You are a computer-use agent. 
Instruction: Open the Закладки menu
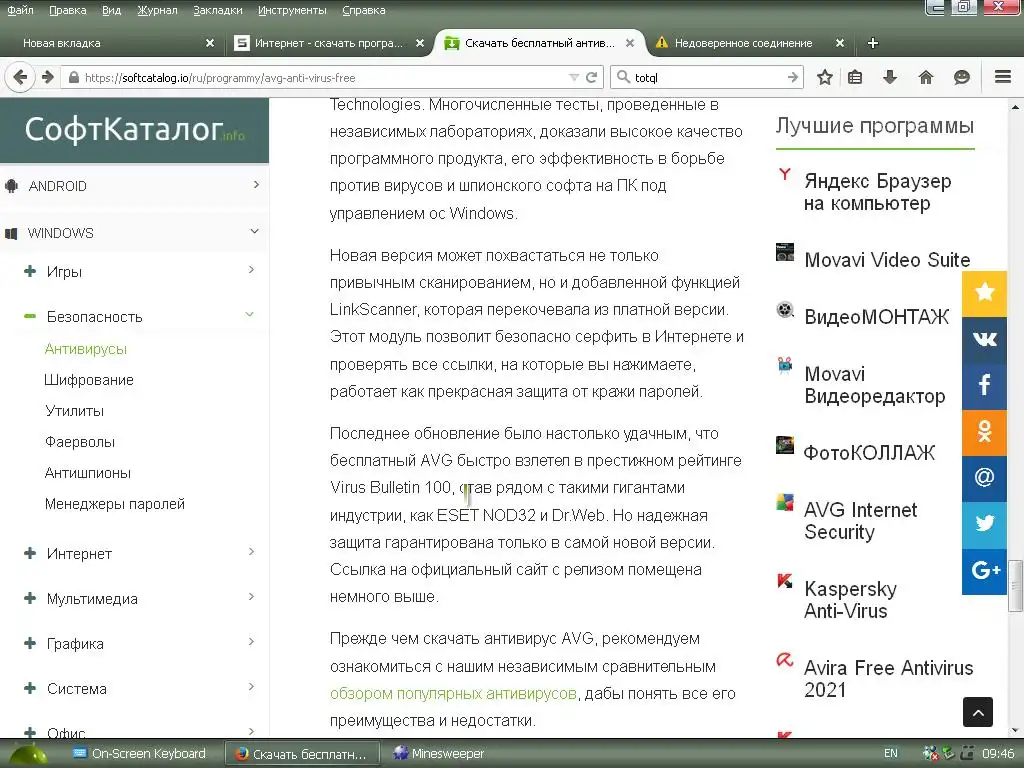[x=217, y=10]
